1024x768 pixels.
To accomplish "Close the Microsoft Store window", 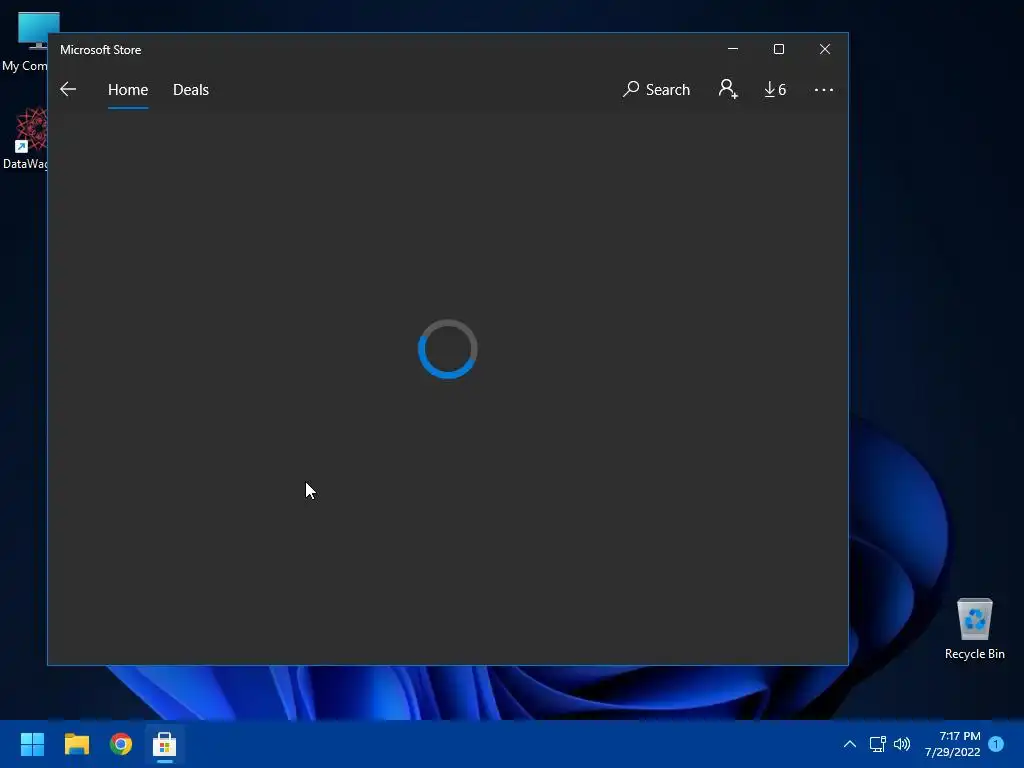I will [x=825, y=49].
